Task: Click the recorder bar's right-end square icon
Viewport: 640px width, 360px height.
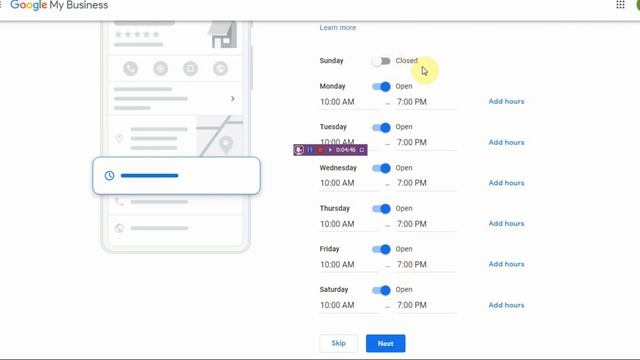Action: [362, 150]
